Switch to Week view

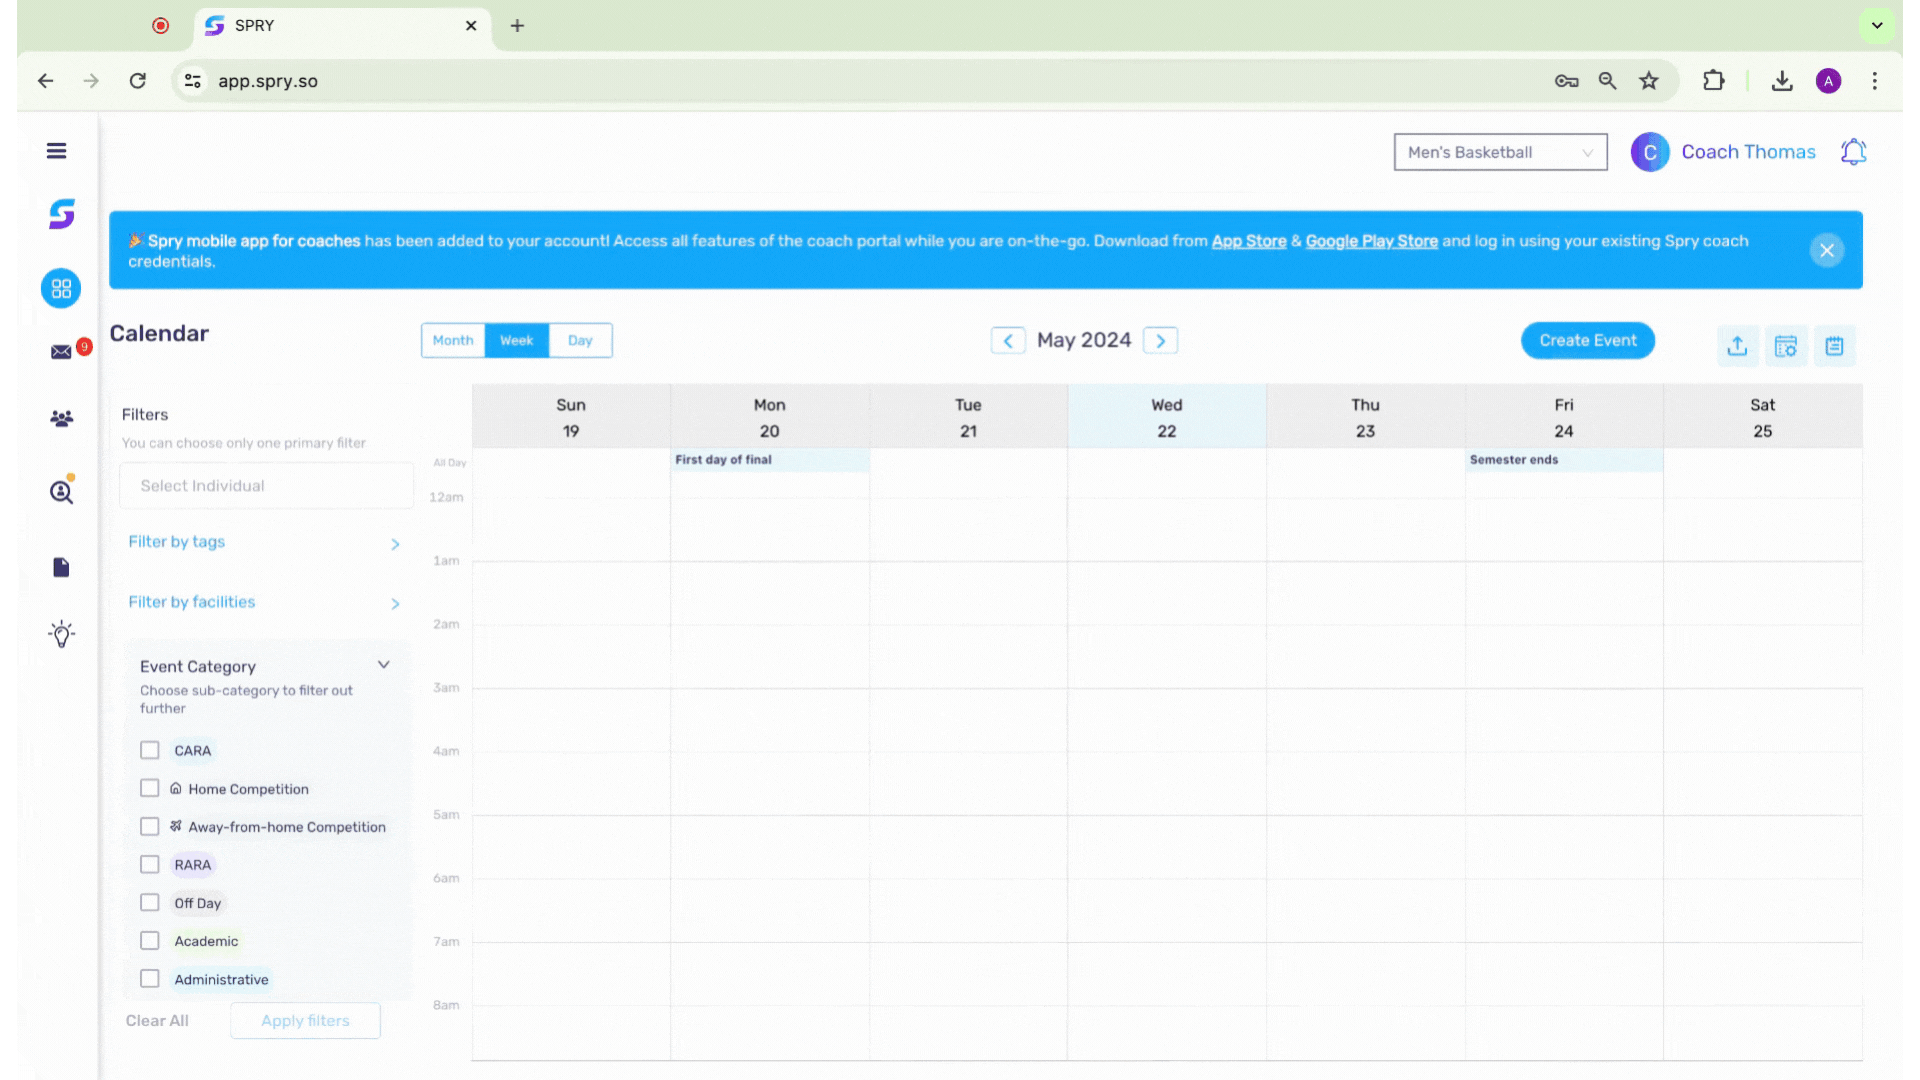point(517,341)
